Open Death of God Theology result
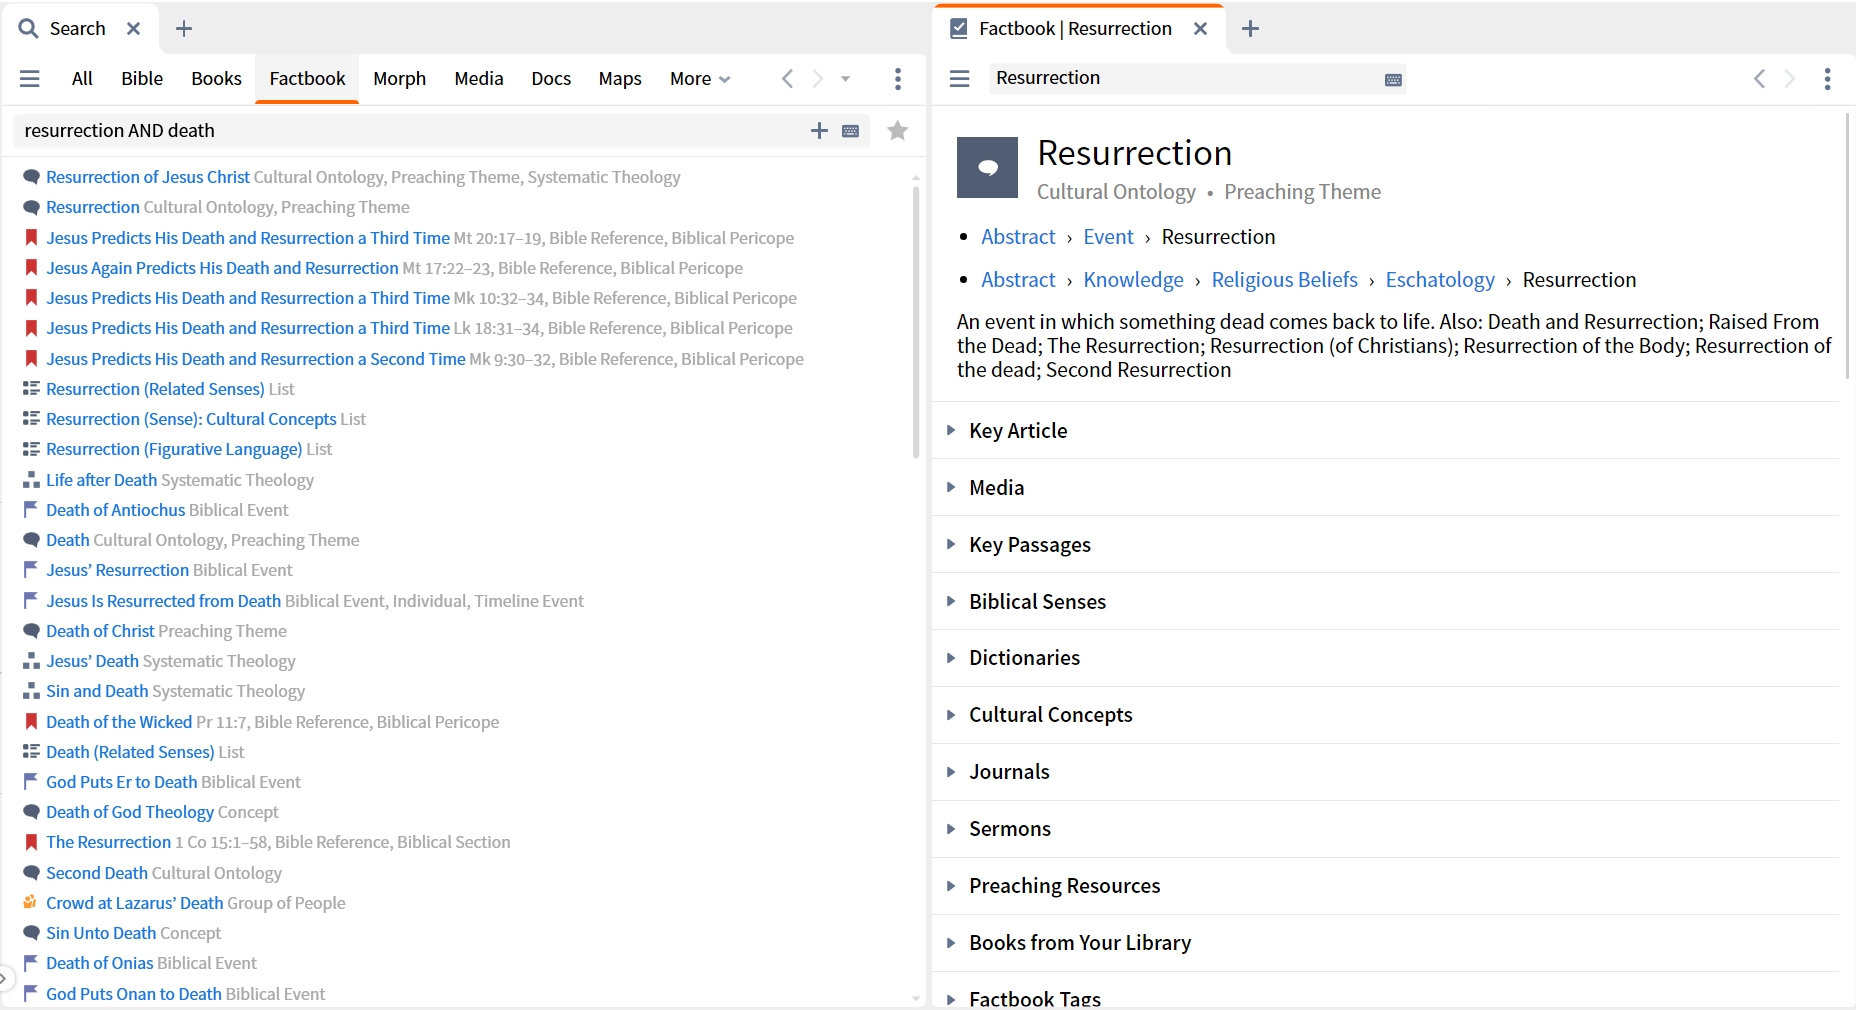Image resolution: width=1856 pixels, height=1010 pixels. (x=130, y=812)
